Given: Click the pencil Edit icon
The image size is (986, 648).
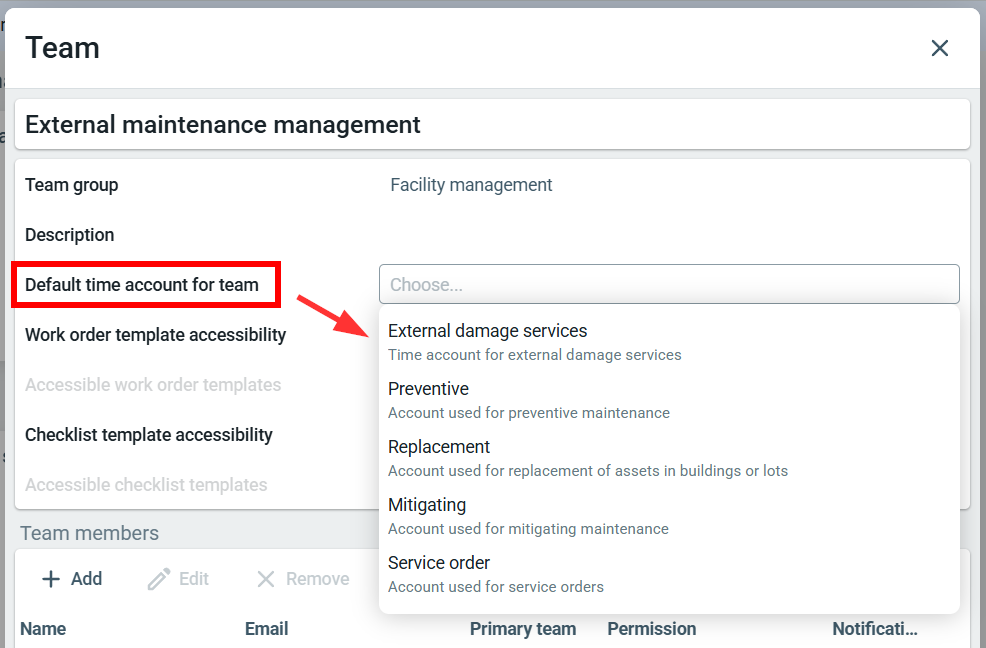Looking at the screenshot, I should tap(159, 579).
